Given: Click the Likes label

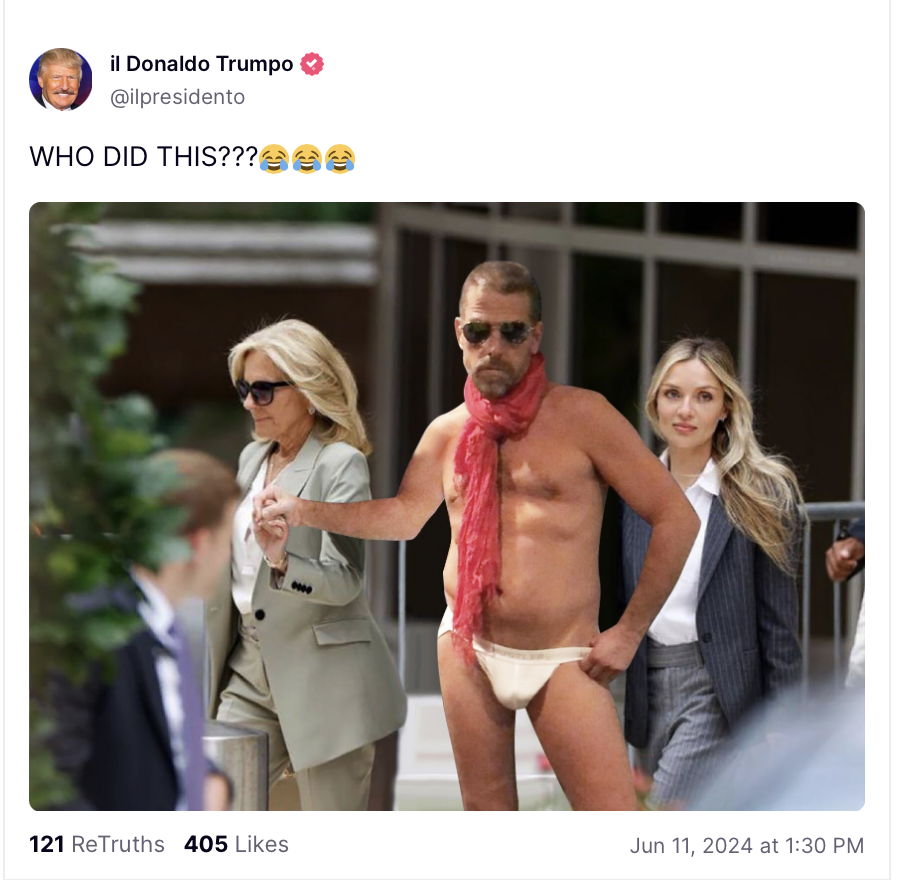Looking at the screenshot, I should point(262,844).
